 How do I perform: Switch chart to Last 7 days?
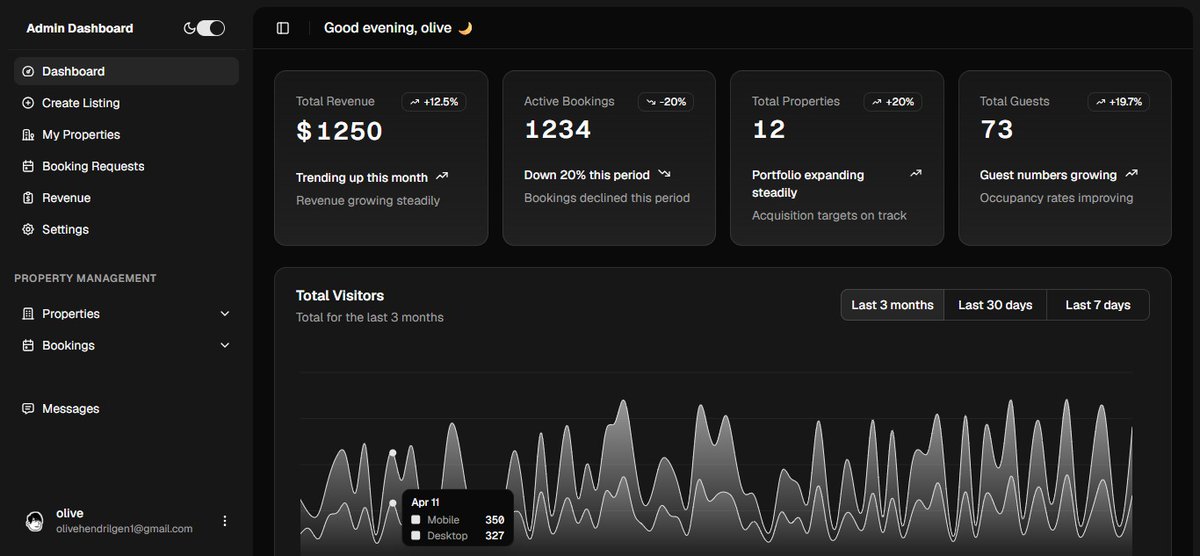pos(1098,305)
